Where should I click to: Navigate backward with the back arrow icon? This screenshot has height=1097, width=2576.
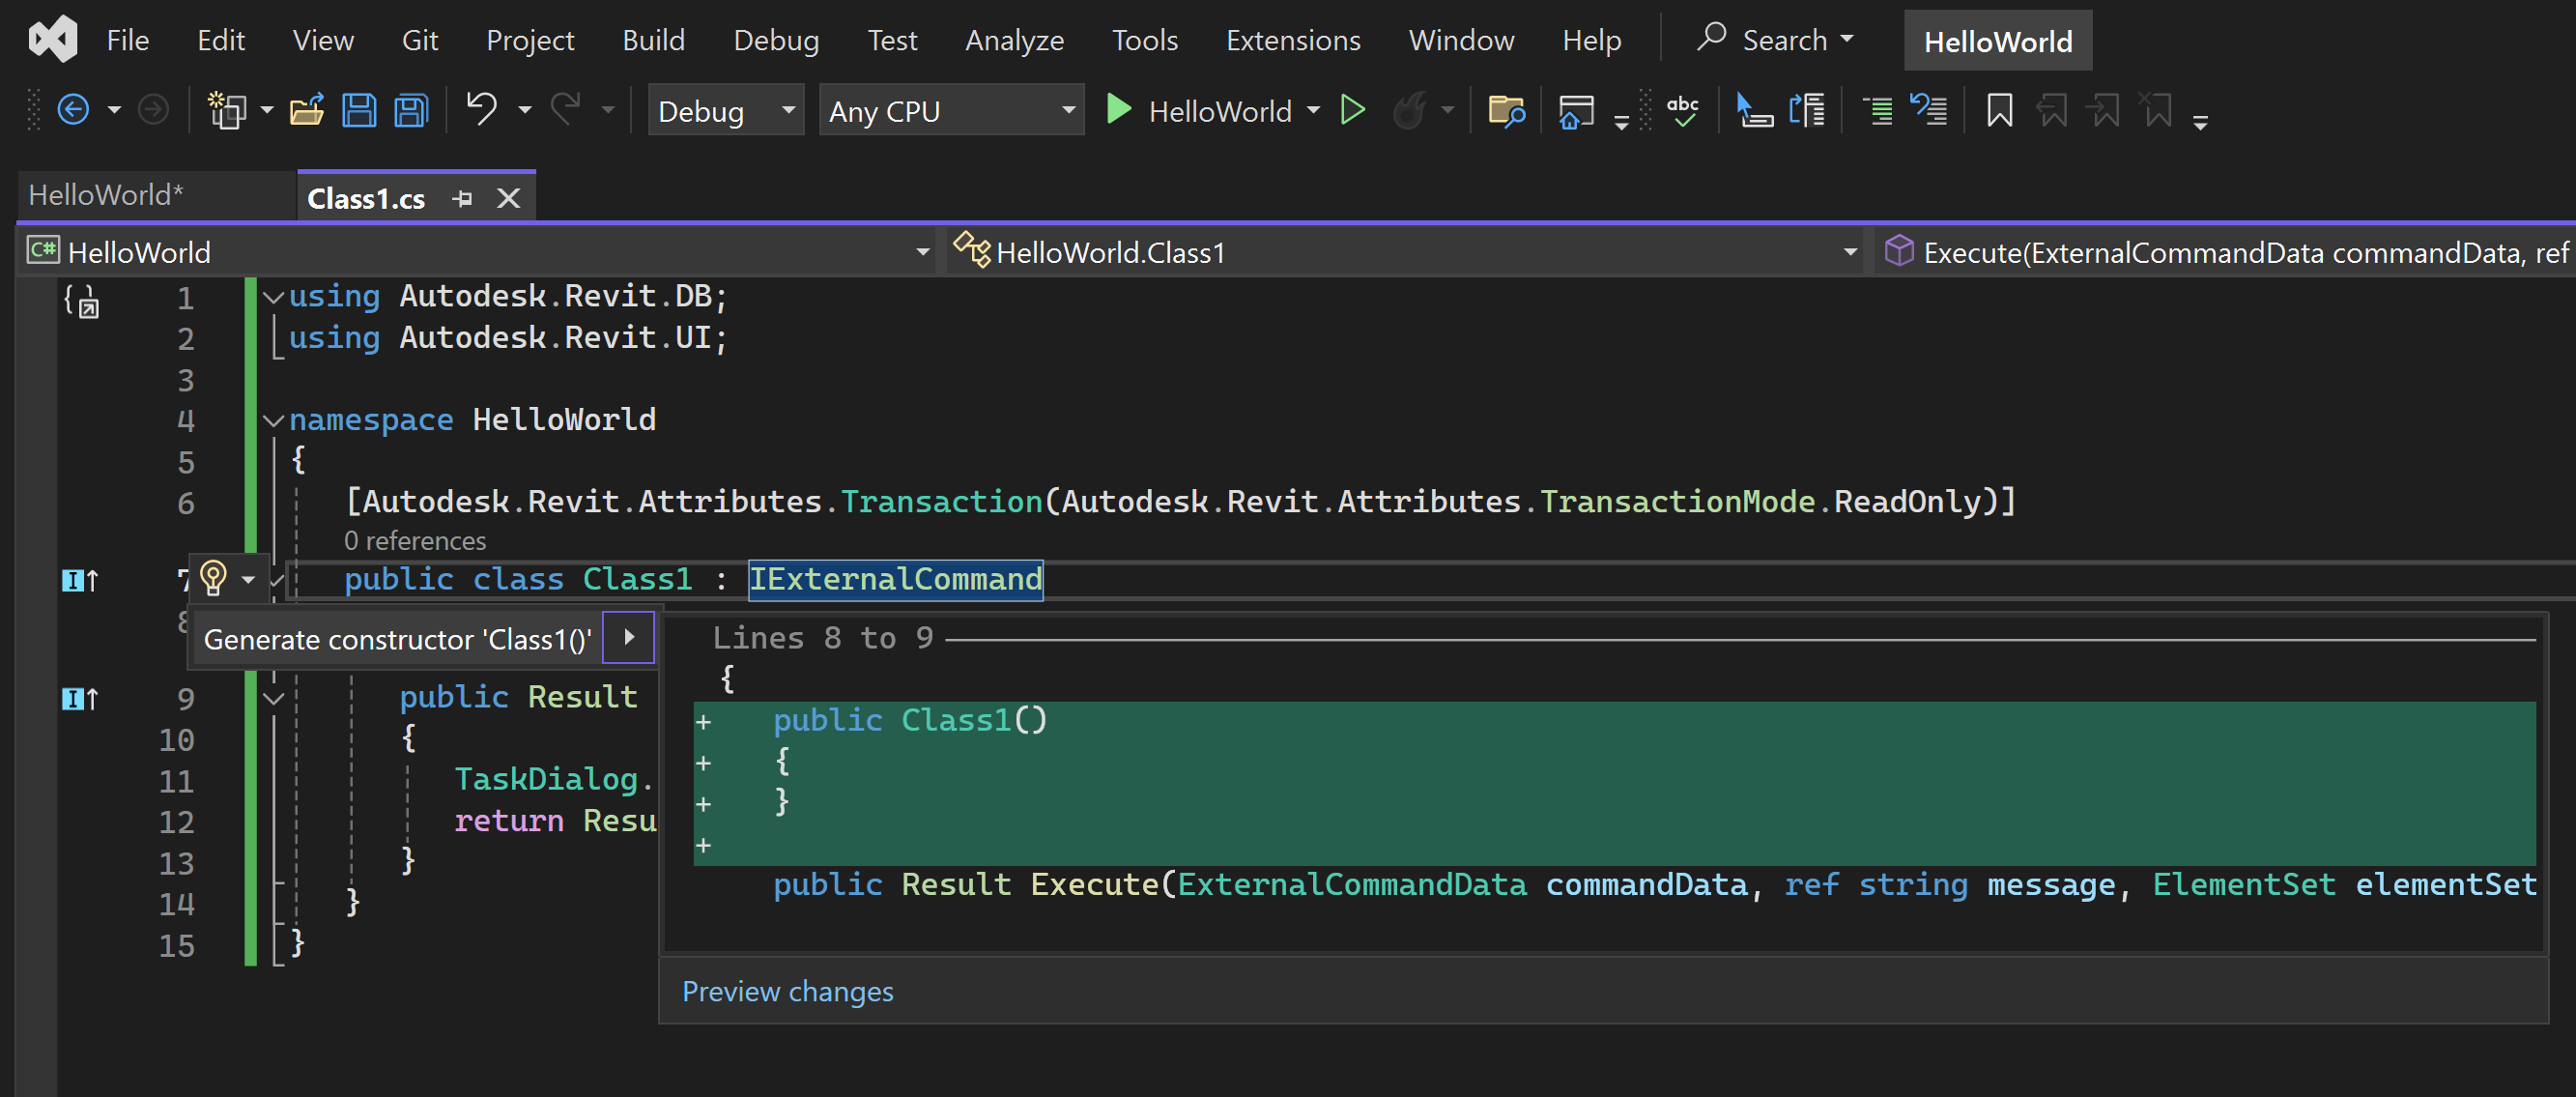74,109
